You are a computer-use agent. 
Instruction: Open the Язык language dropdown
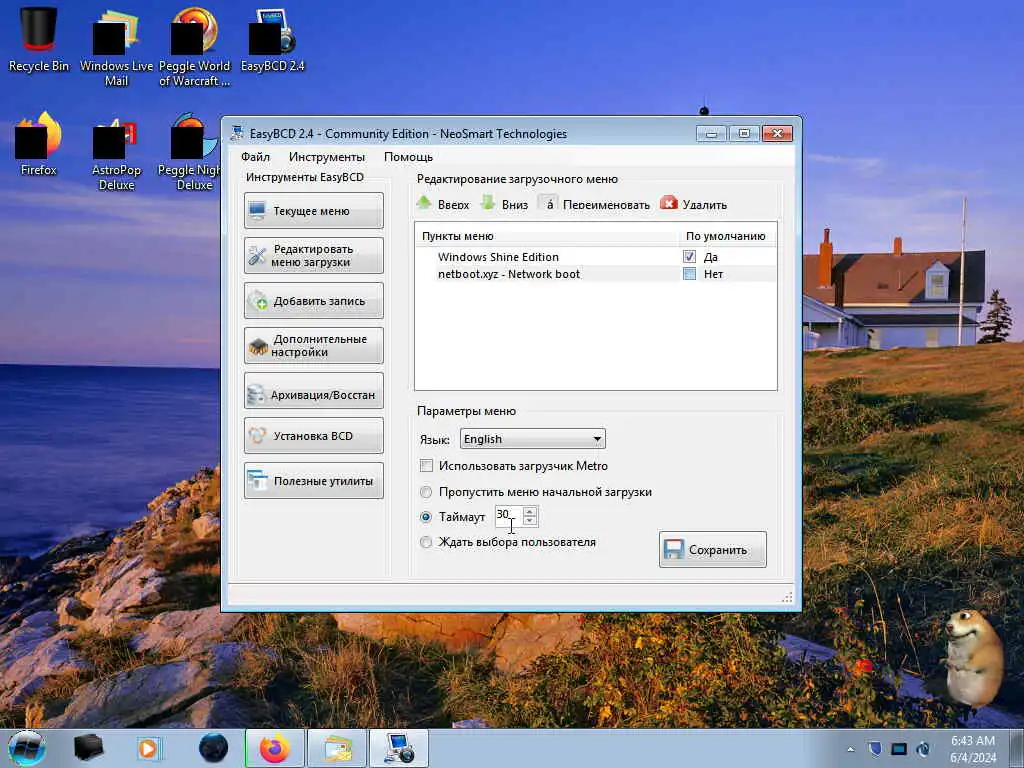tap(533, 439)
